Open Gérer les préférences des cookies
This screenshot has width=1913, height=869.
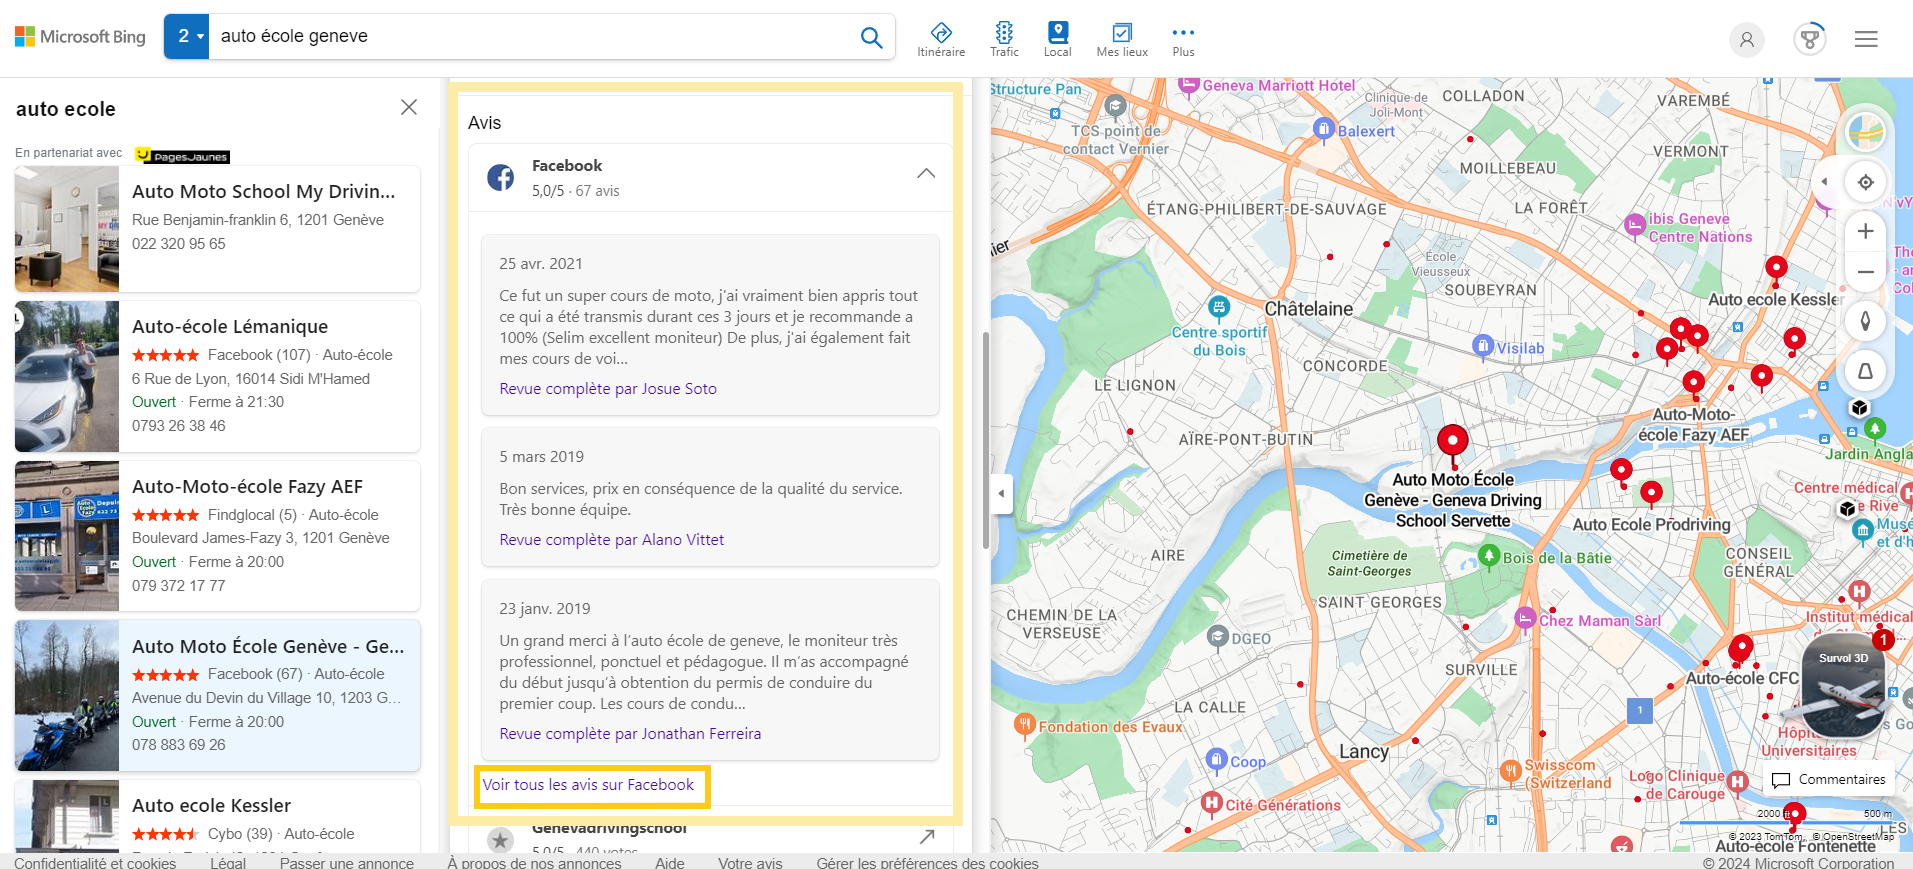click(x=927, y=862)
